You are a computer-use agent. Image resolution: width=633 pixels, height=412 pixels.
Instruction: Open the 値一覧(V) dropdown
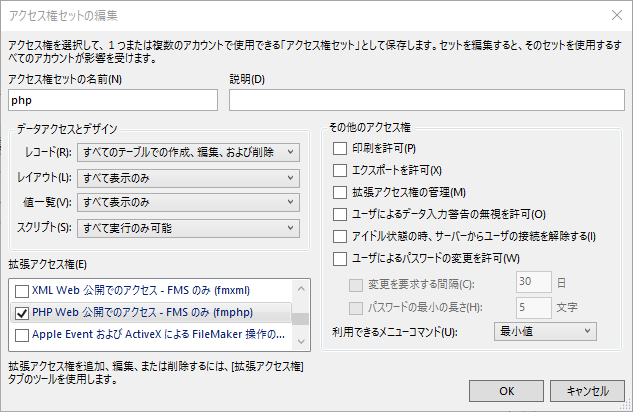coord(188,202)
